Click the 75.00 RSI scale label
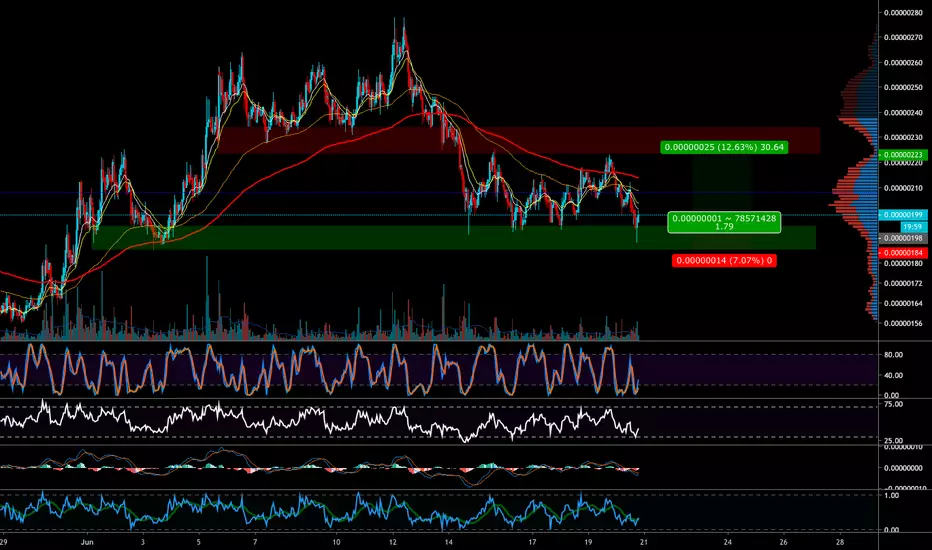Viewport: 932px width, 550px height. point(893,404)
